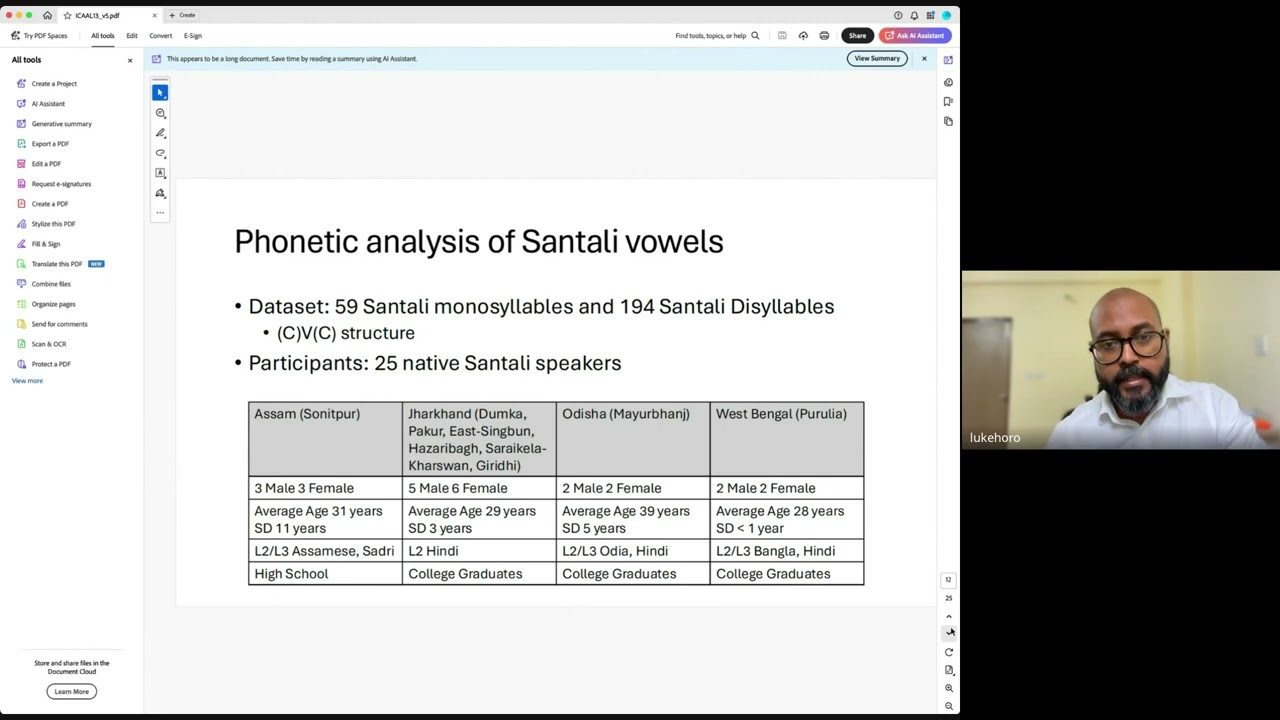The image size is (1280, 720).
Task: Open Stylize this PDF tool
Action: point(53,223)
